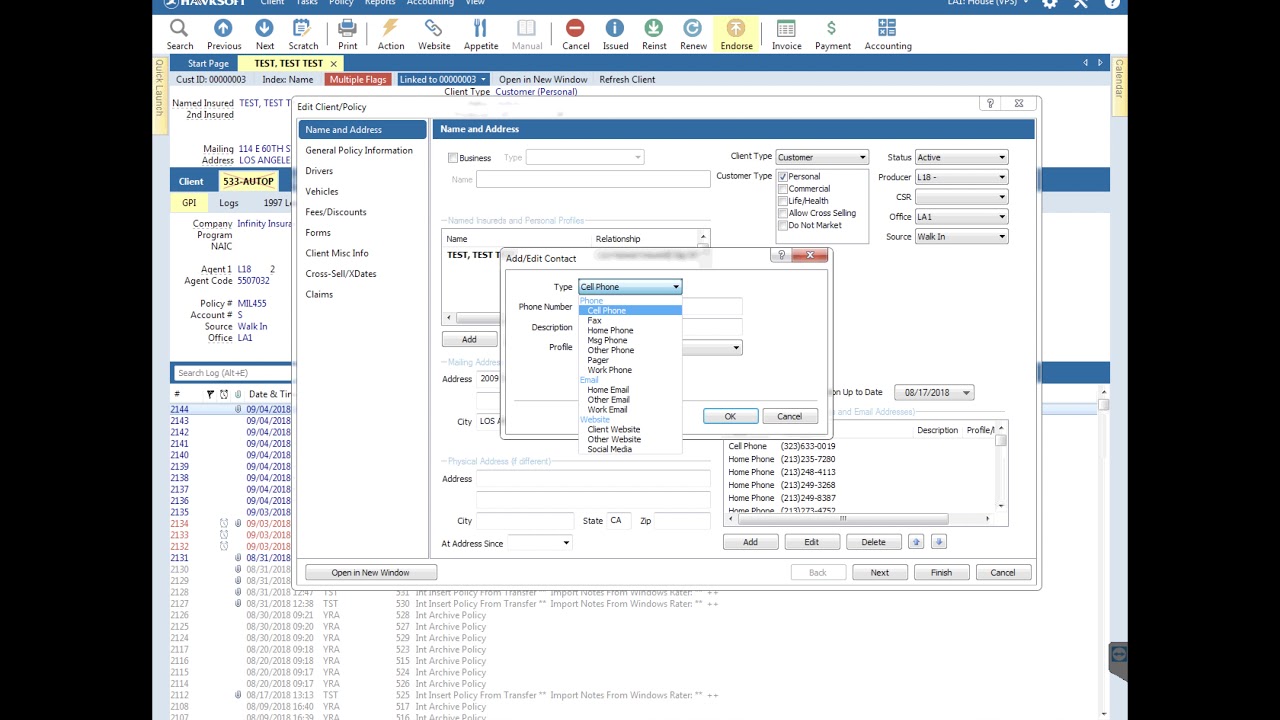The height and width of the screenshot is (720, 1280).
Task: Go to Previous client via toolbar
Action: (224, 33)
